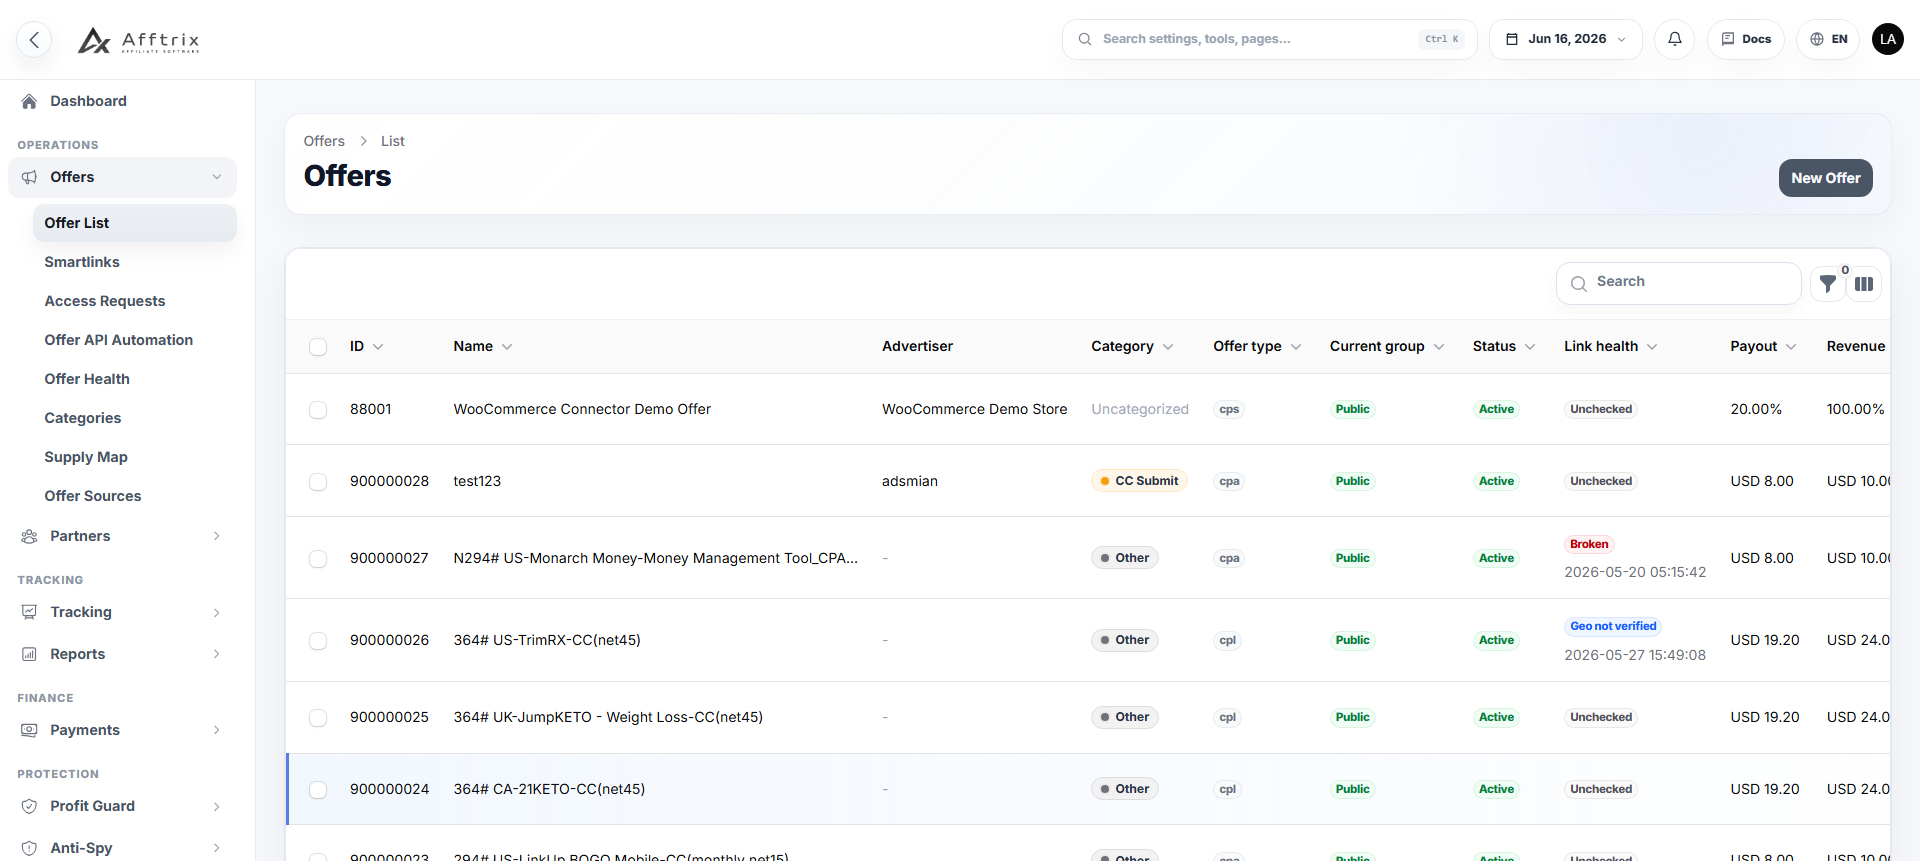
Task: Open Categories in sidebar
Action: click(83, 418)
